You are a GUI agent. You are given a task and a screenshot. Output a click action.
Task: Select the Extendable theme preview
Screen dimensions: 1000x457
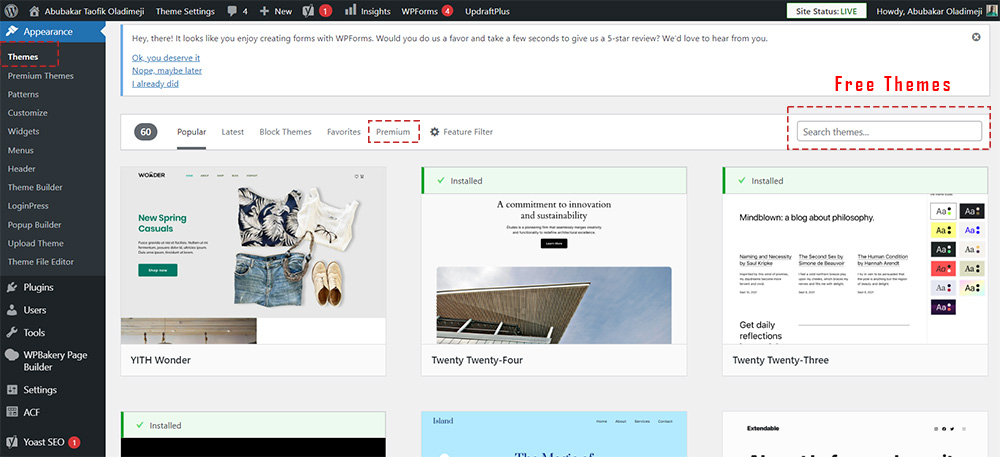[855, 434]
